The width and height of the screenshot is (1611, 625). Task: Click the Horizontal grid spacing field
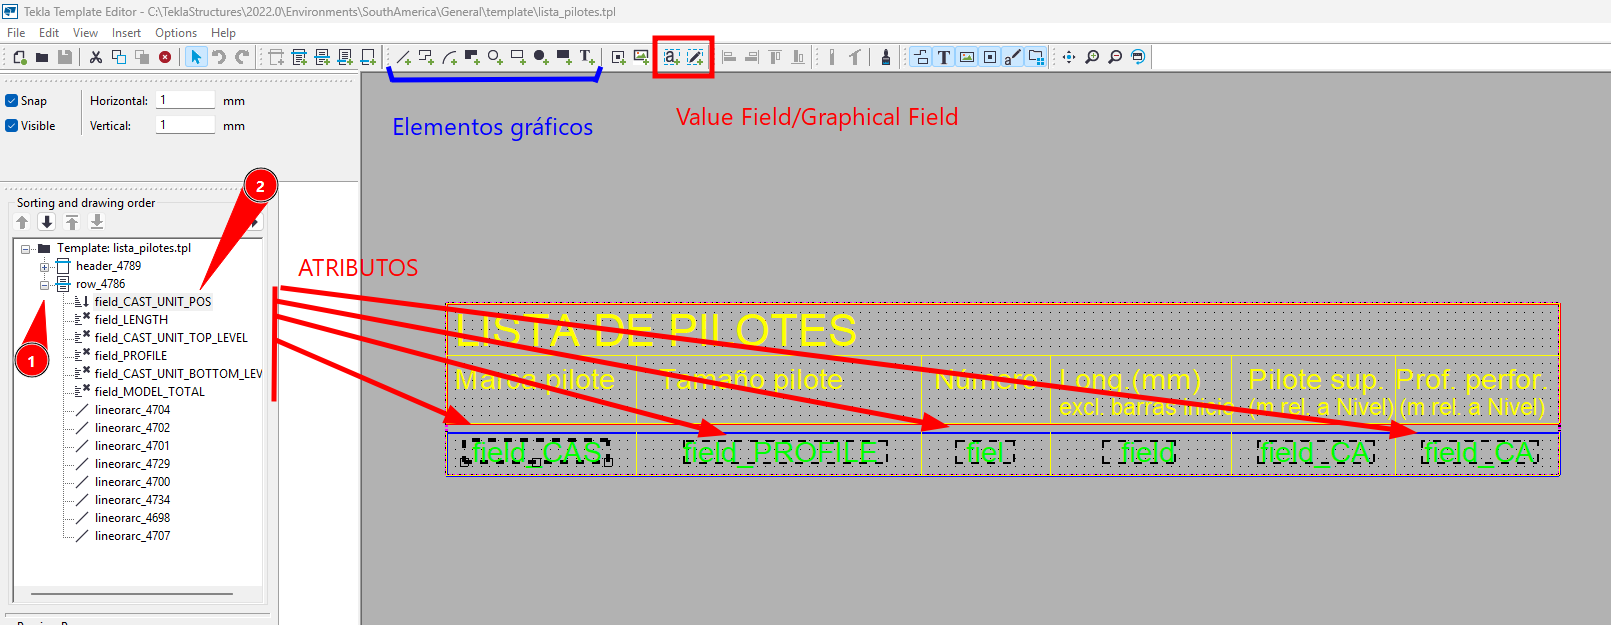click(186, 101)
